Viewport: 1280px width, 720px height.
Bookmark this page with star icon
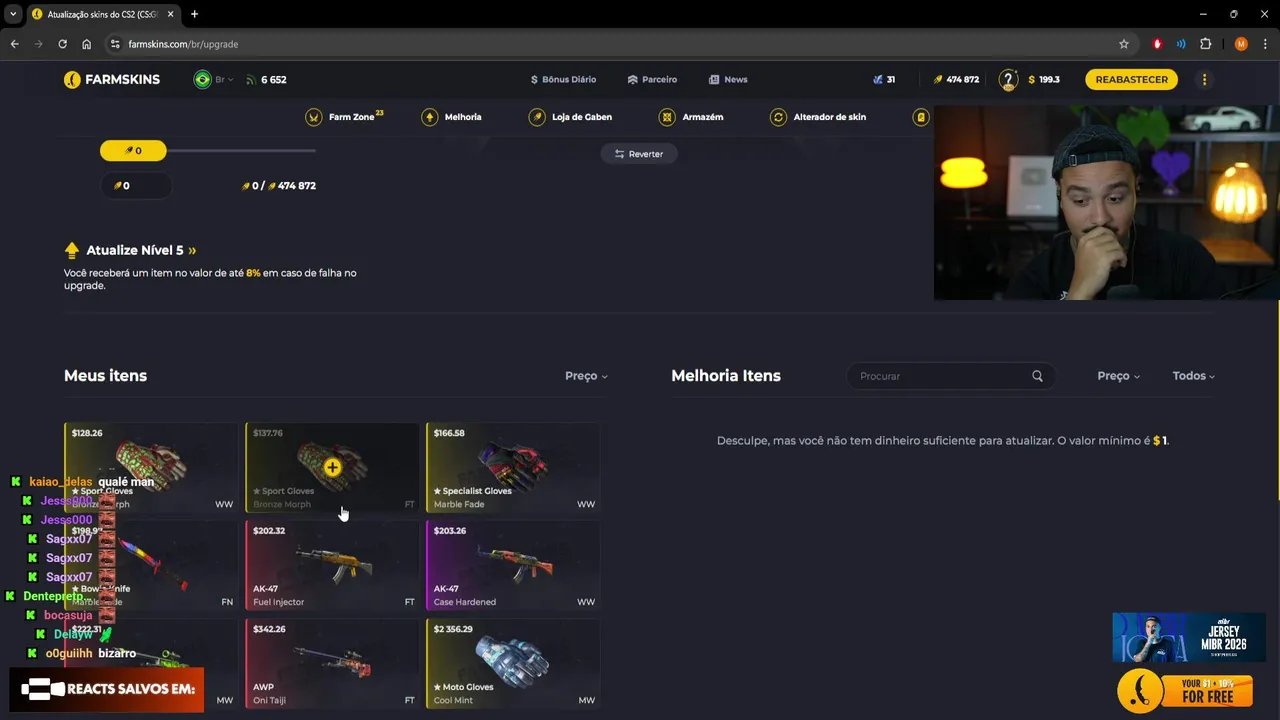point(1124,44)
